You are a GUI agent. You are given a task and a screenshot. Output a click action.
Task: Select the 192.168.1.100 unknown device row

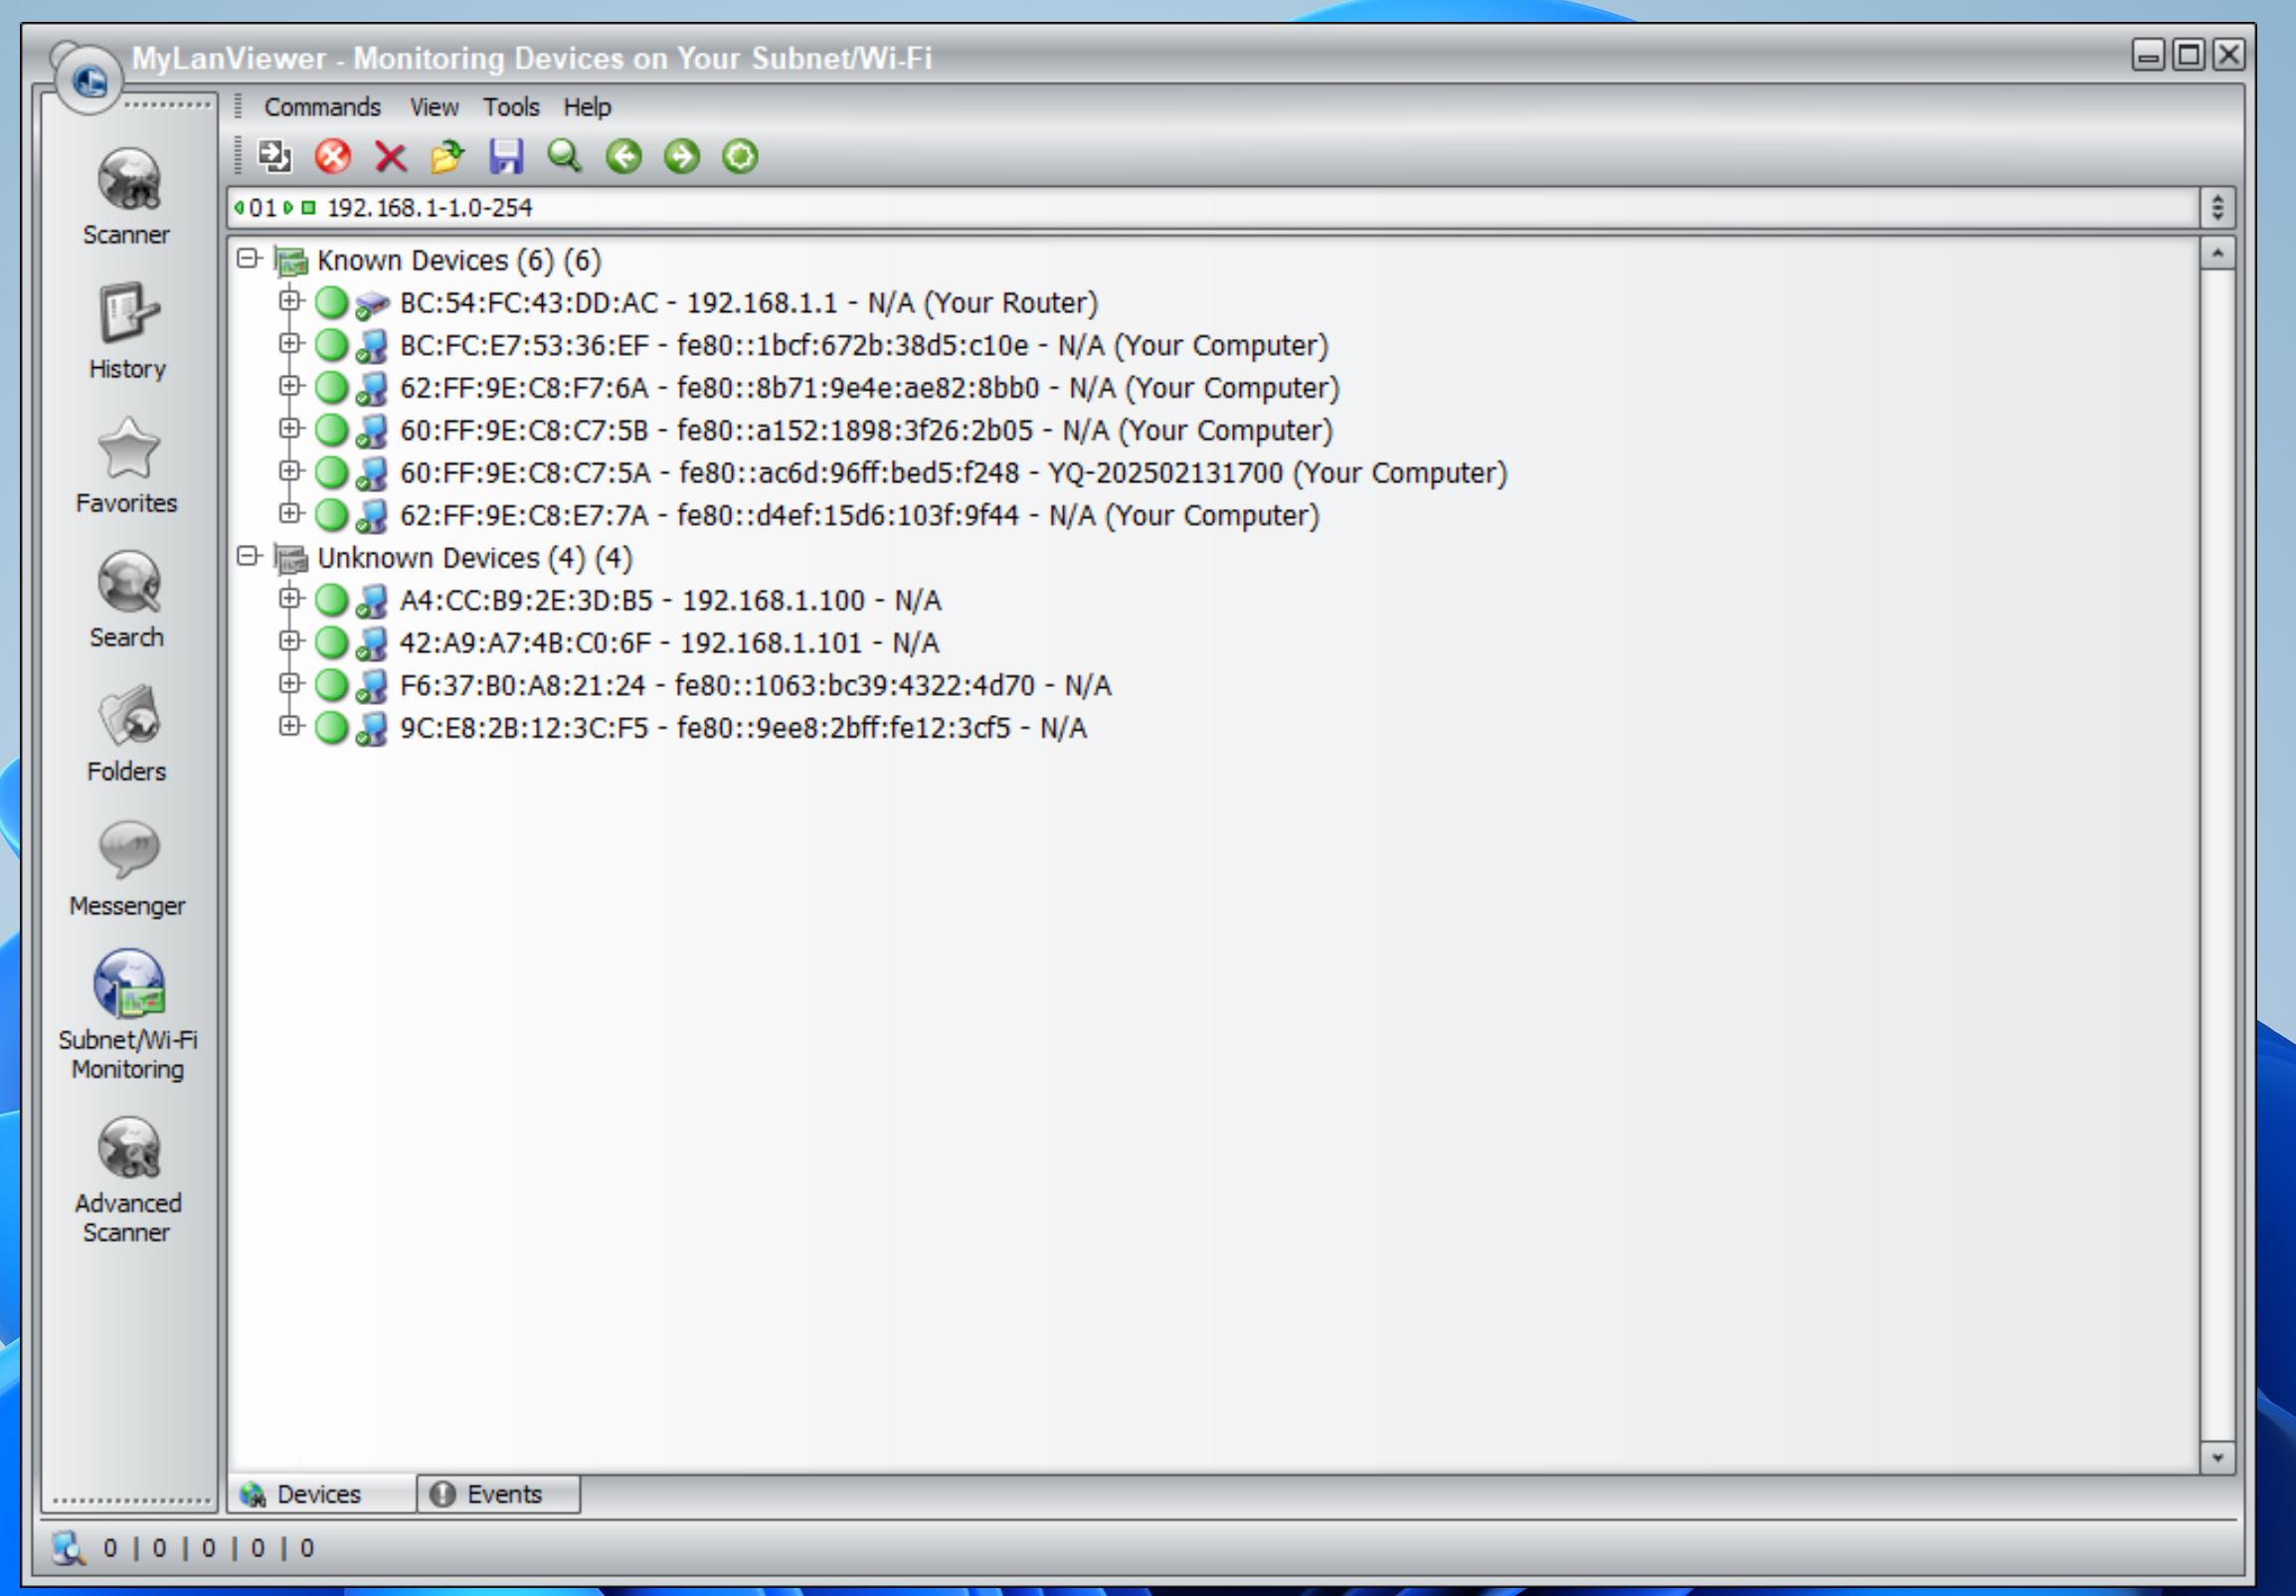tap(670, 601)
